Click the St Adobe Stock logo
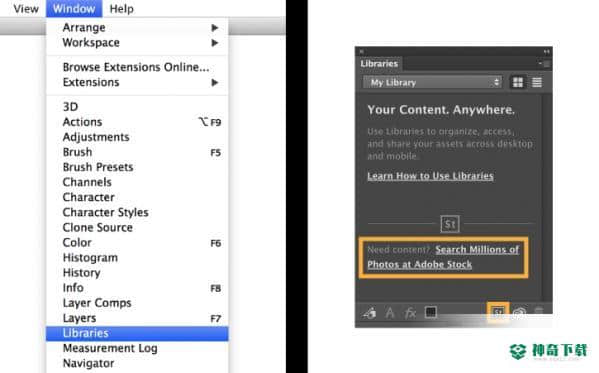The height and width of the screenshot is (373, 599). coord(450,224)
